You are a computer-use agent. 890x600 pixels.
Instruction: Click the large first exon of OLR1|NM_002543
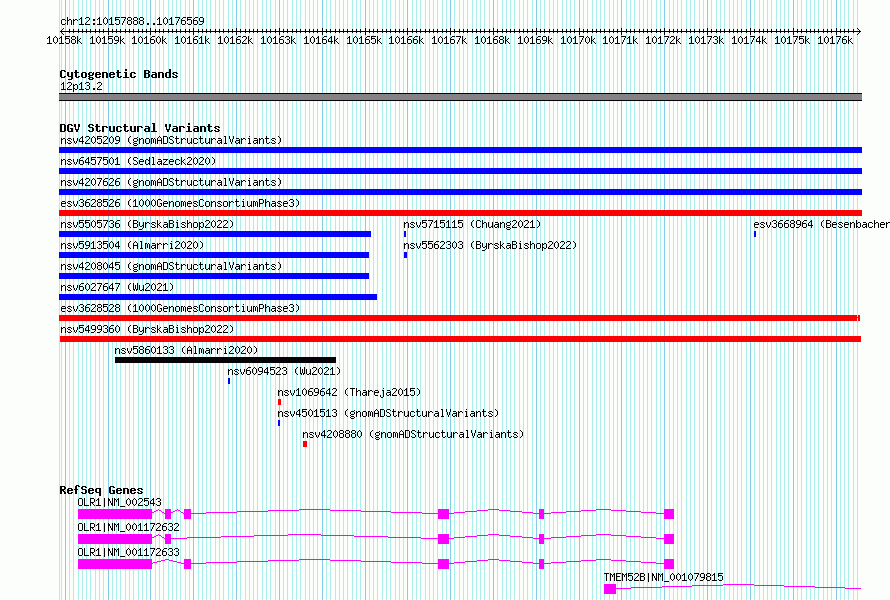tap(115, 514)
